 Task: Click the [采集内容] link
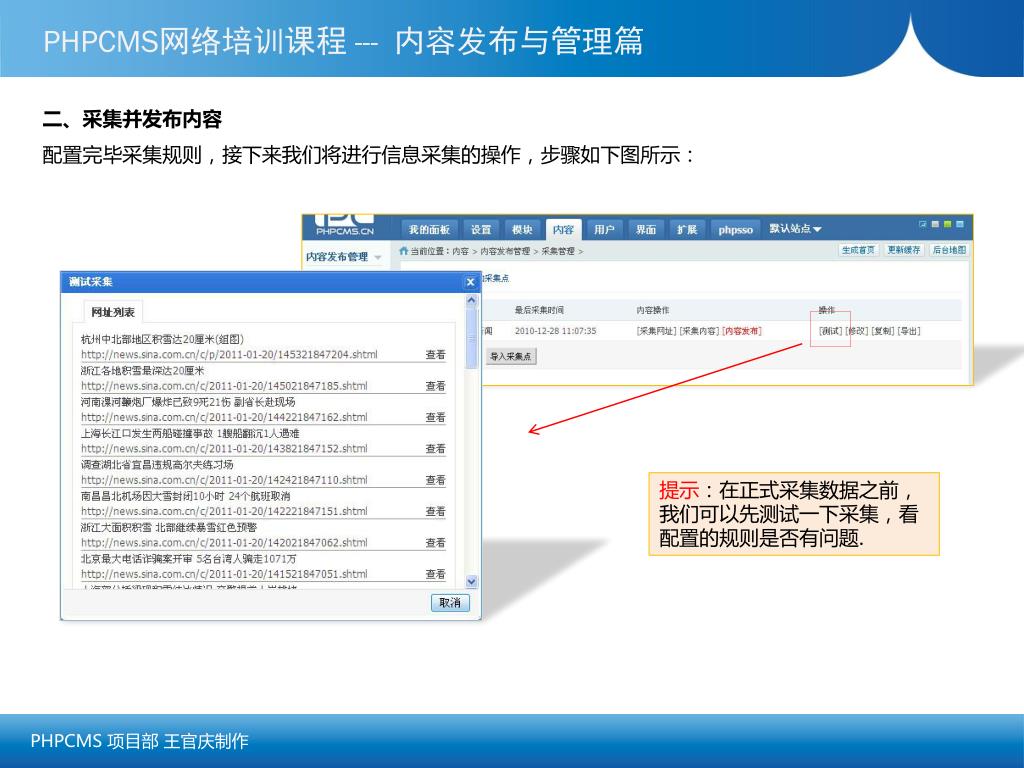[699, 331]
